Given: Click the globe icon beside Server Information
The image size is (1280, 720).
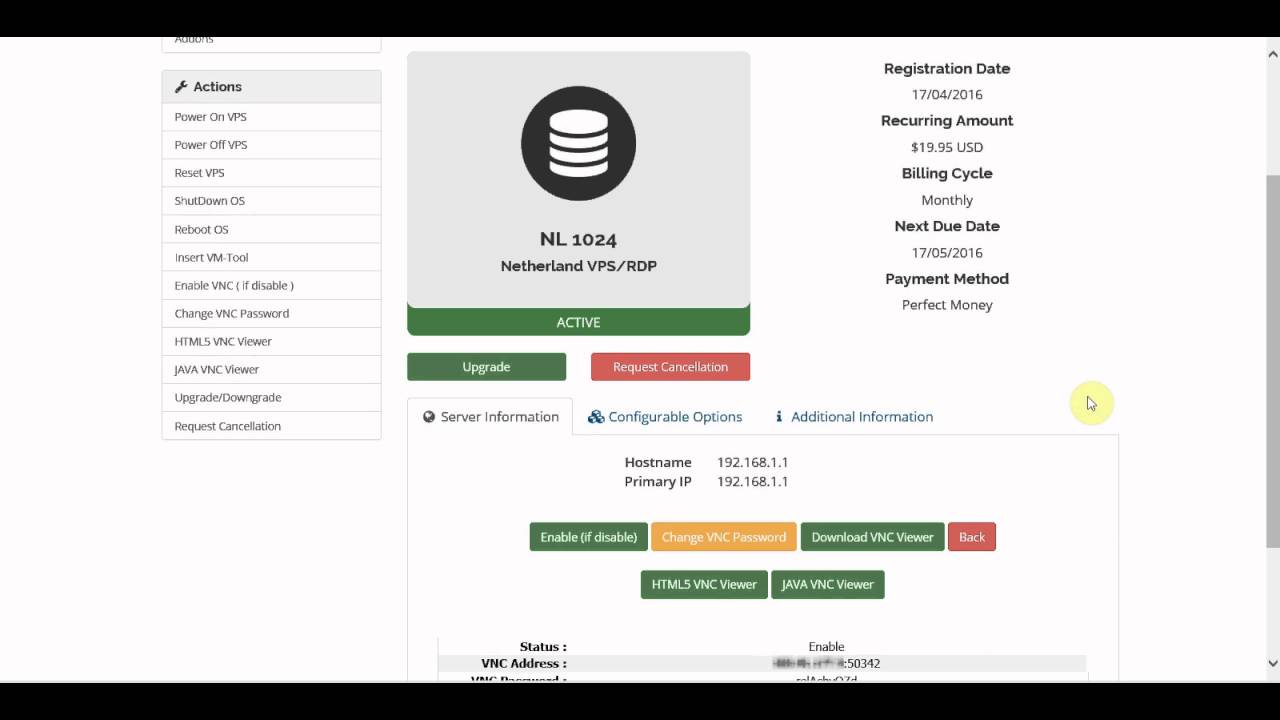Looking at the screenshot, I should [429, 417].
